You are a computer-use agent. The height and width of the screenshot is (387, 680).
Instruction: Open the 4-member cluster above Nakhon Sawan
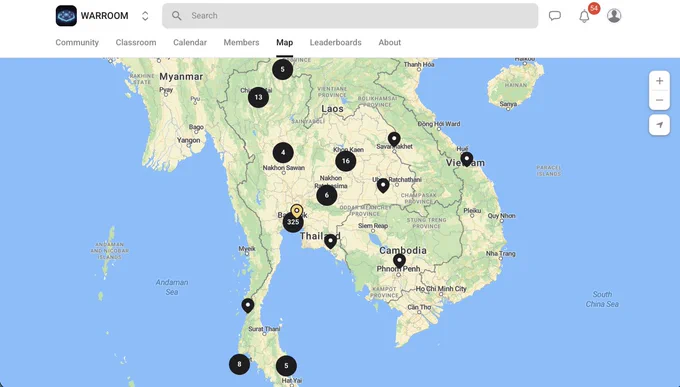click(283, 153)
